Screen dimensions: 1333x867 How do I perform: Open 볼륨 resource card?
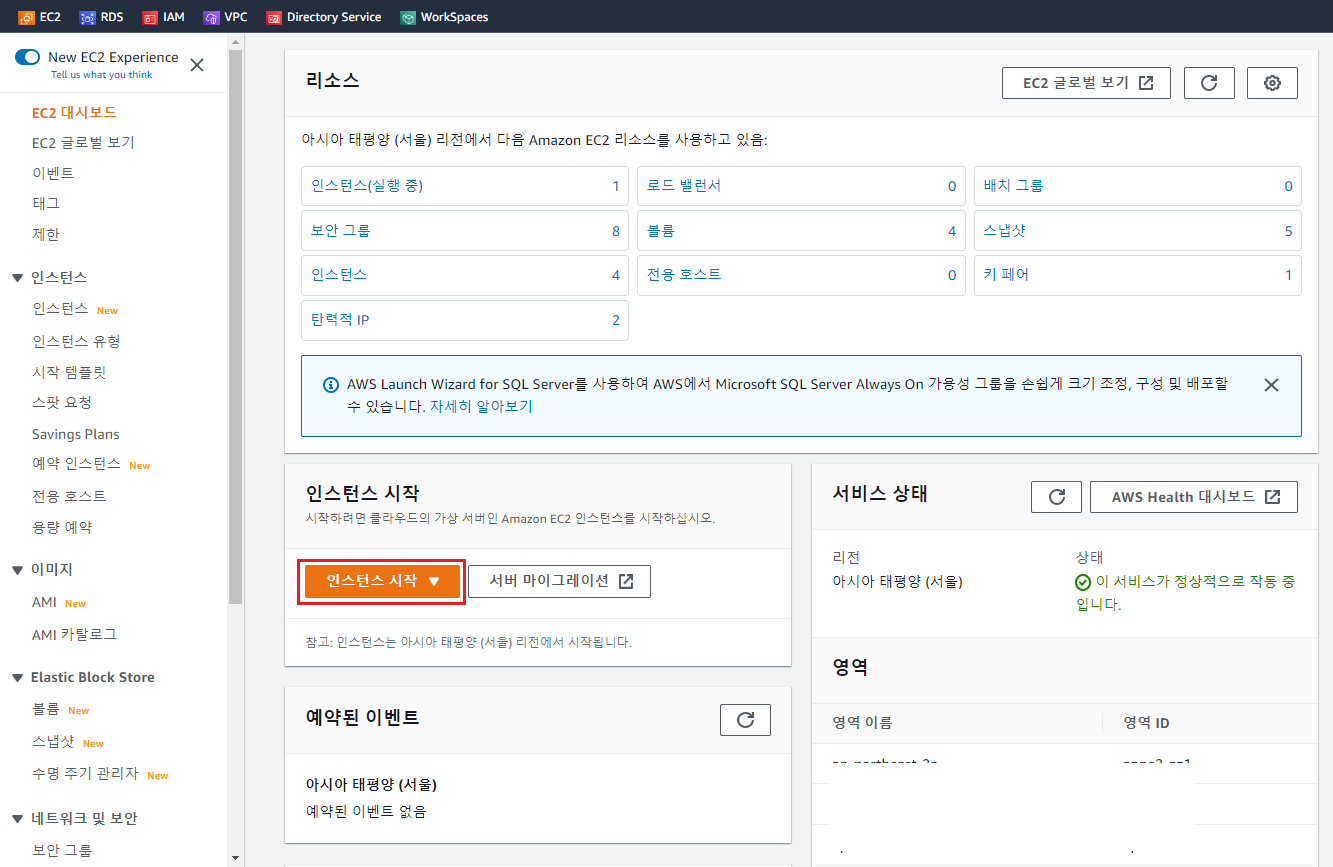pos(801,231)
